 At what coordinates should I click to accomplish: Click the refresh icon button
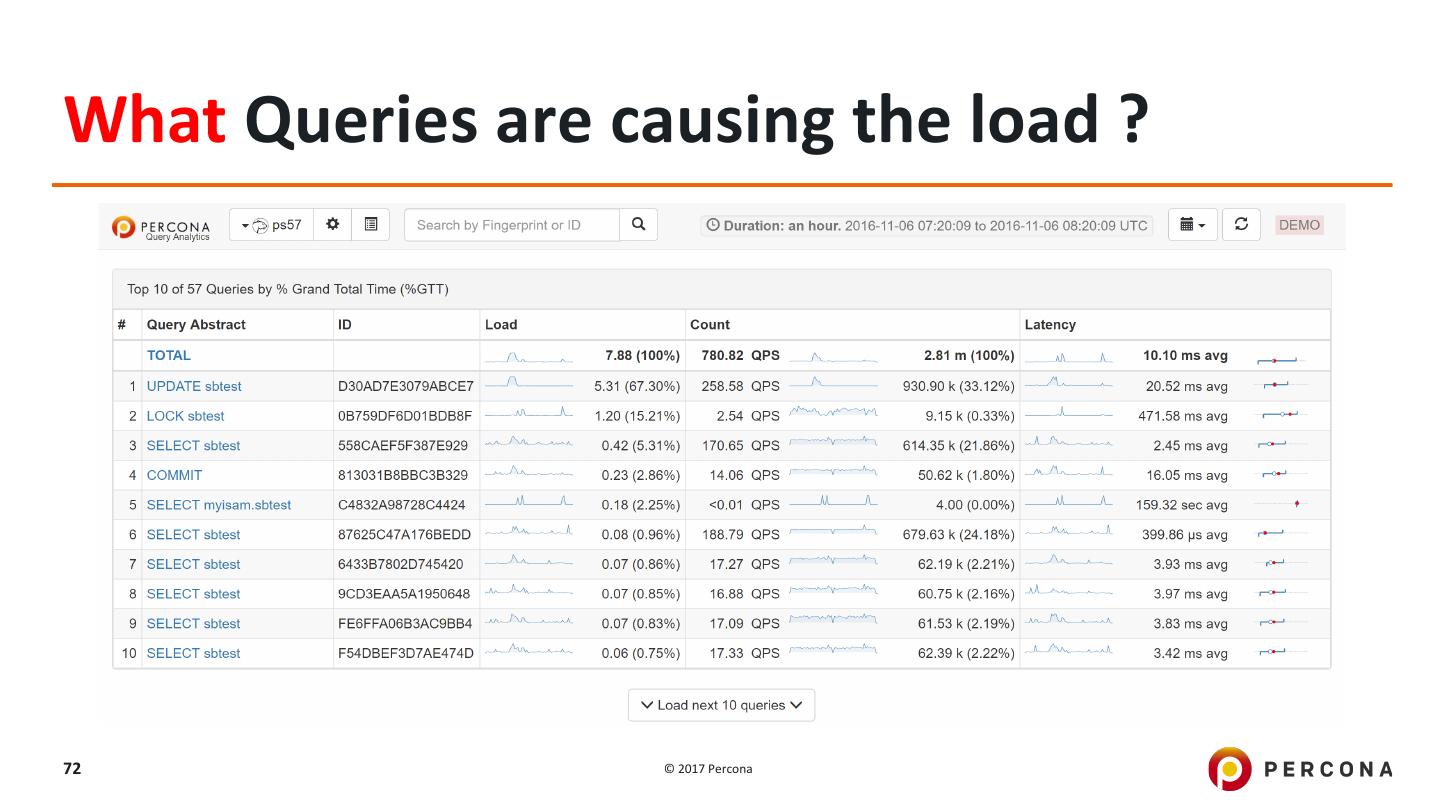(x=1241, y=225)
